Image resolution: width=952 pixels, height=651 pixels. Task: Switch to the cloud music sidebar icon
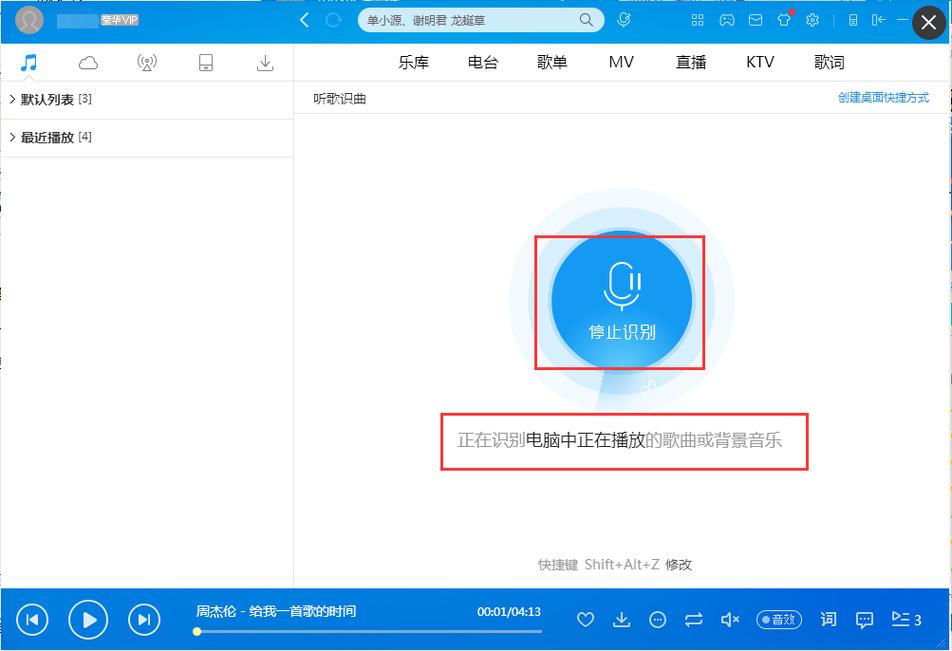[88, 61]
